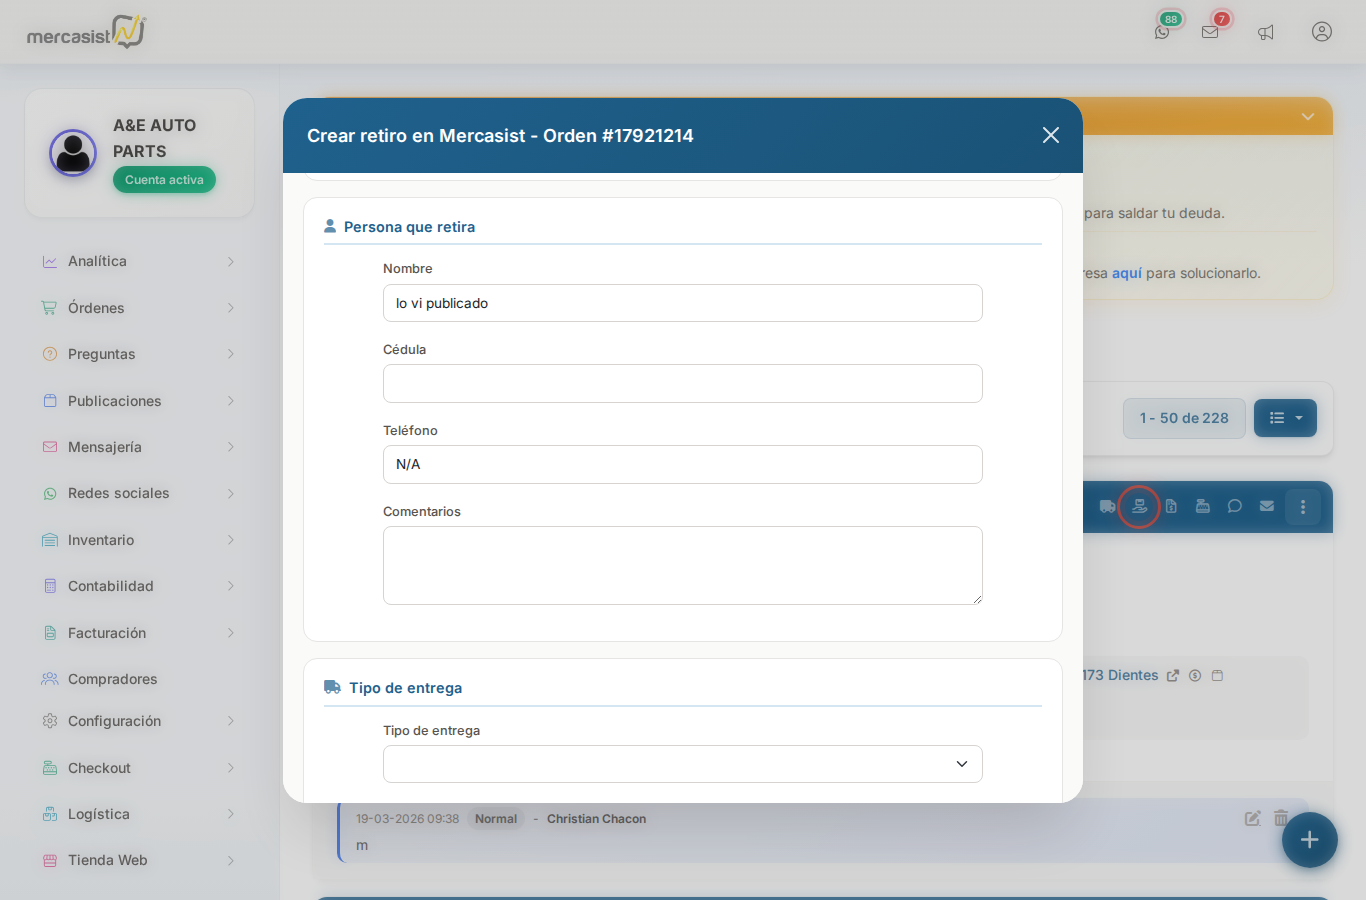Open the user account profile icon

[1322, 31]
